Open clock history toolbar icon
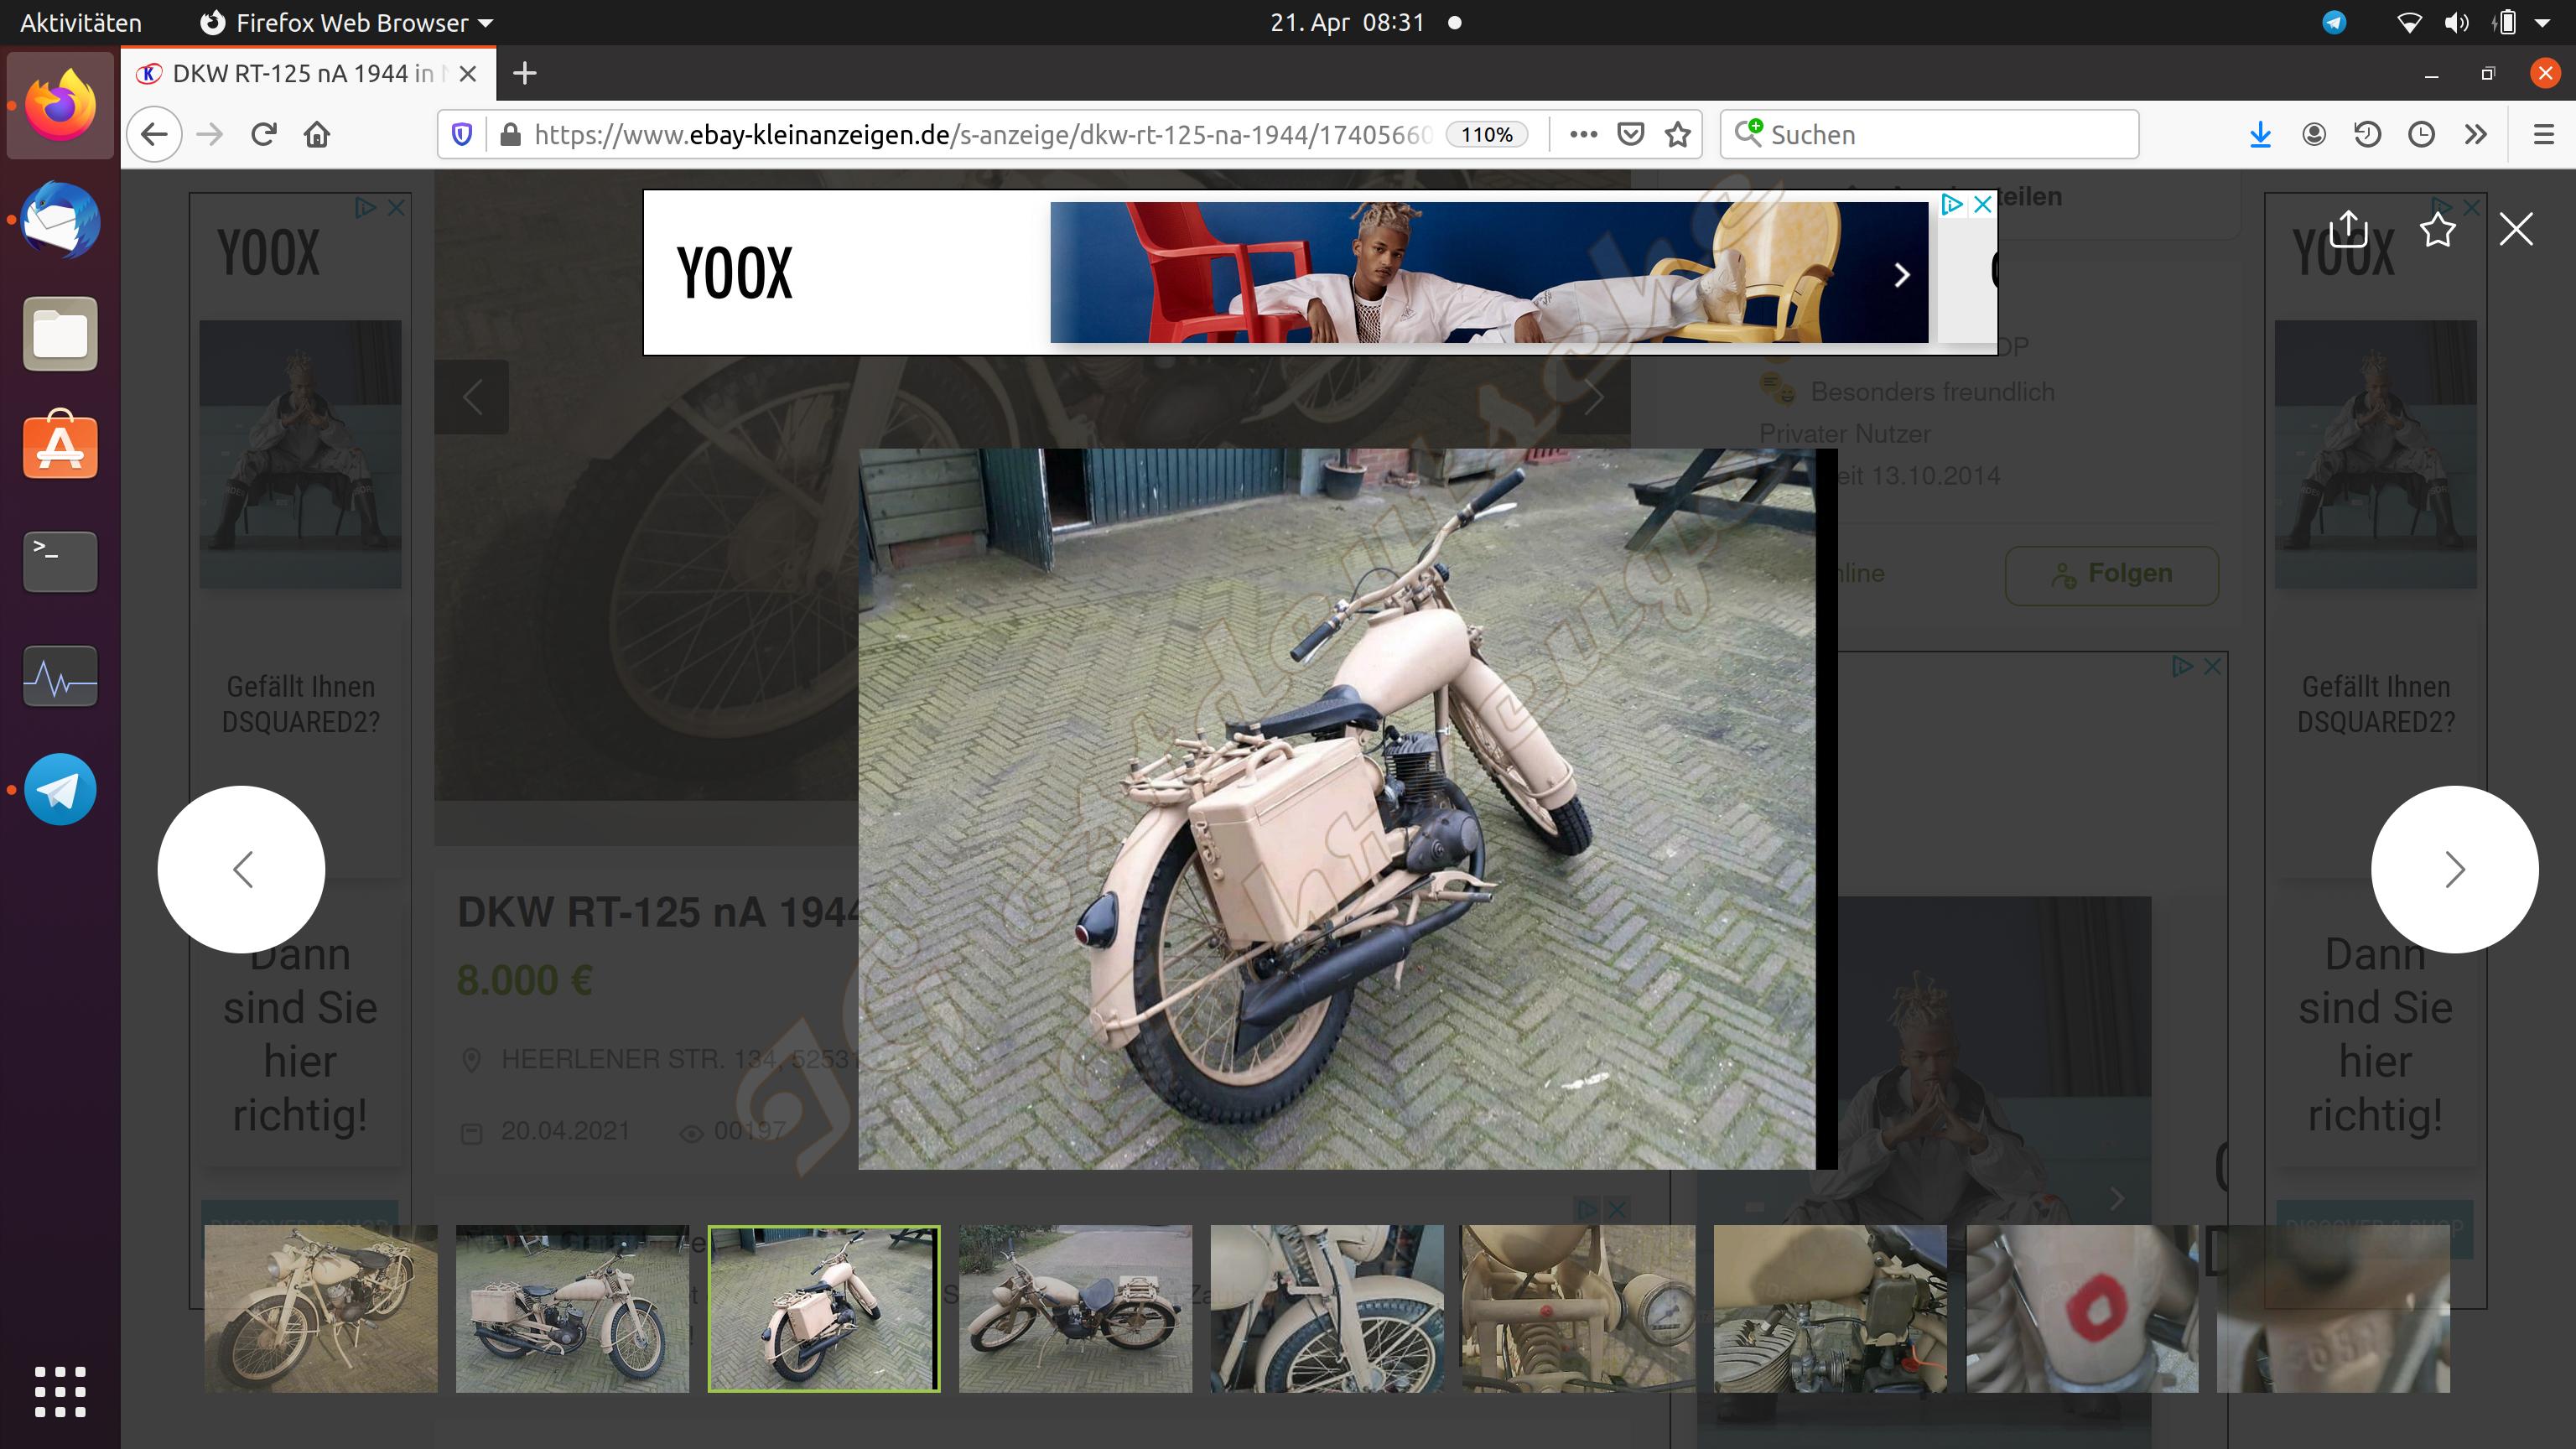 point(2421,134)
